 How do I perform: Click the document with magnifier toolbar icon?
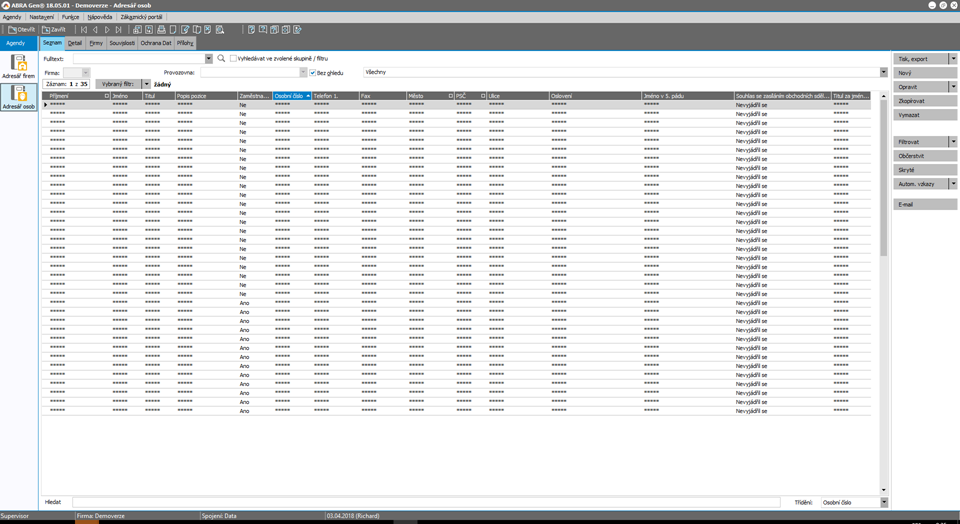coord(220,29)
